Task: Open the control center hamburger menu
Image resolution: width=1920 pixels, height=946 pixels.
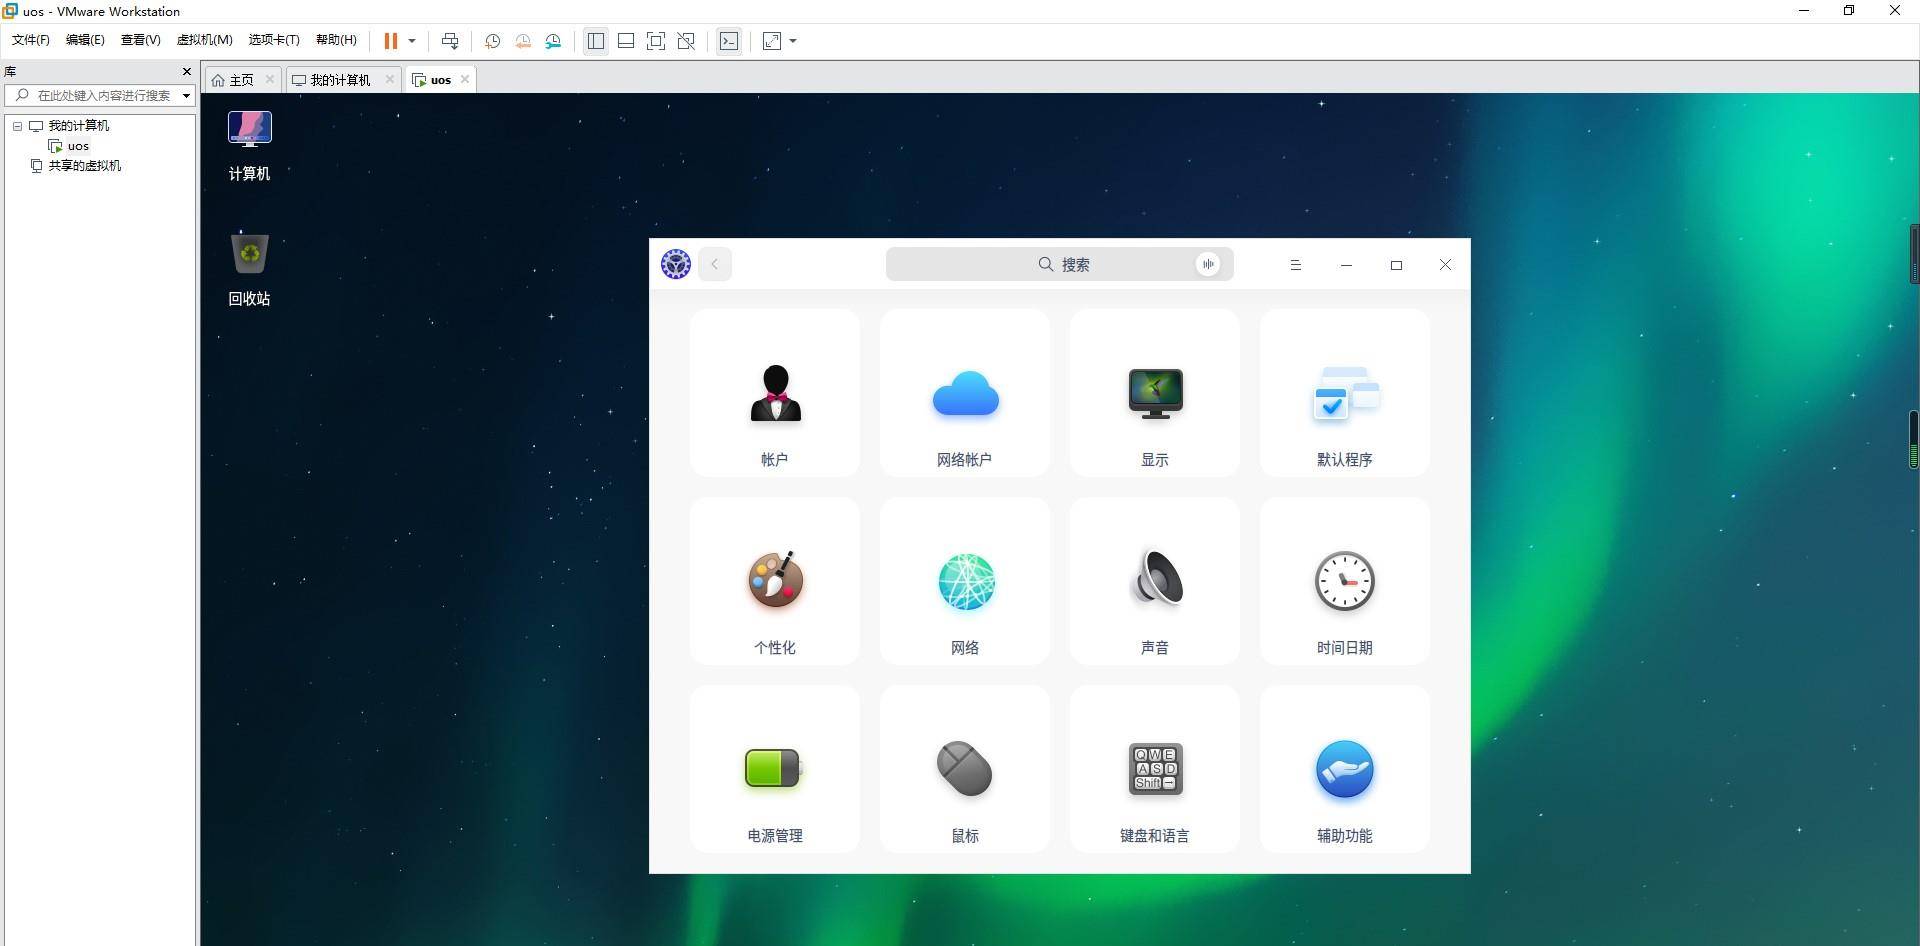Action: coord(1295,265)
